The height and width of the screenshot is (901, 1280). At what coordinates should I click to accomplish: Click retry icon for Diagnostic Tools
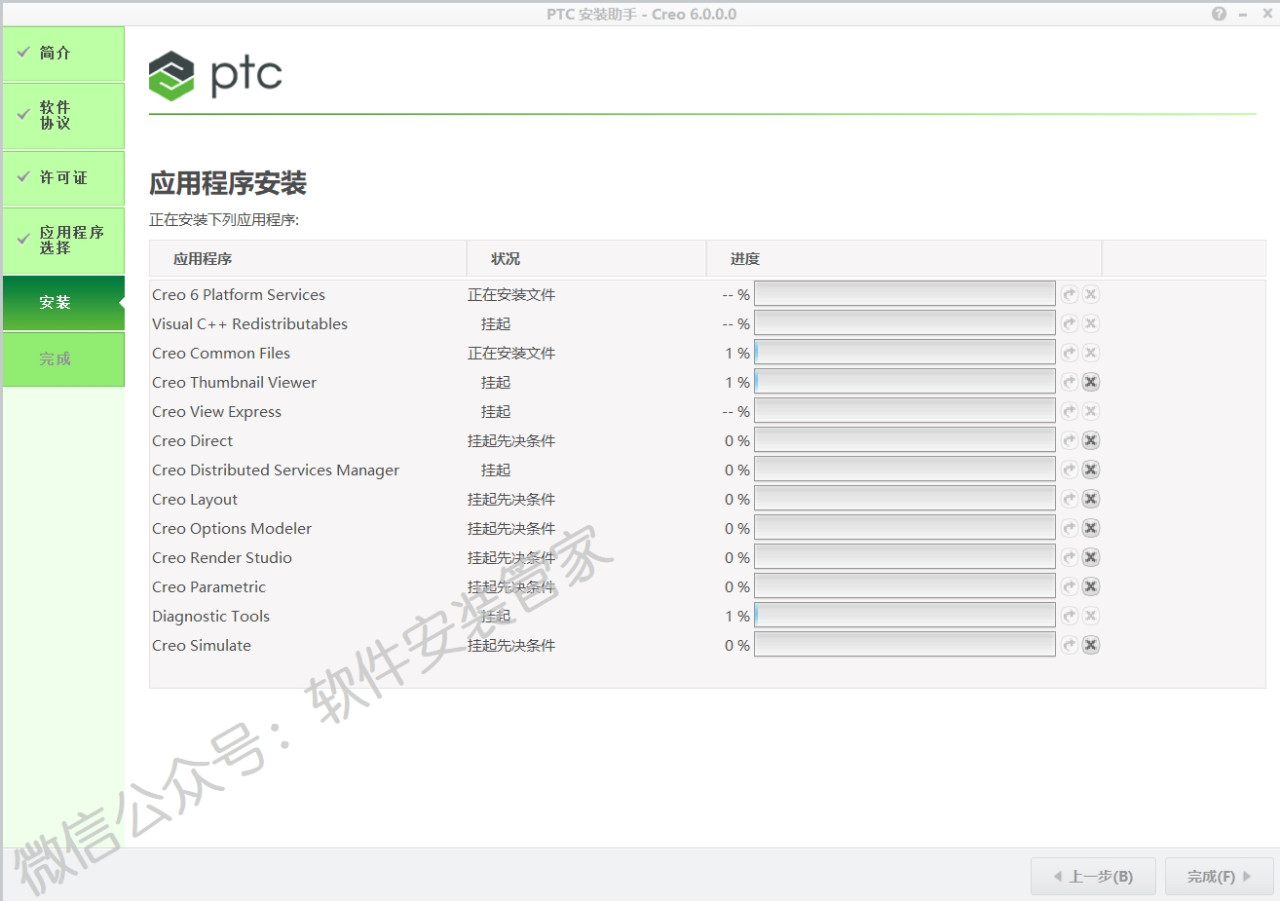[1070, 616]
